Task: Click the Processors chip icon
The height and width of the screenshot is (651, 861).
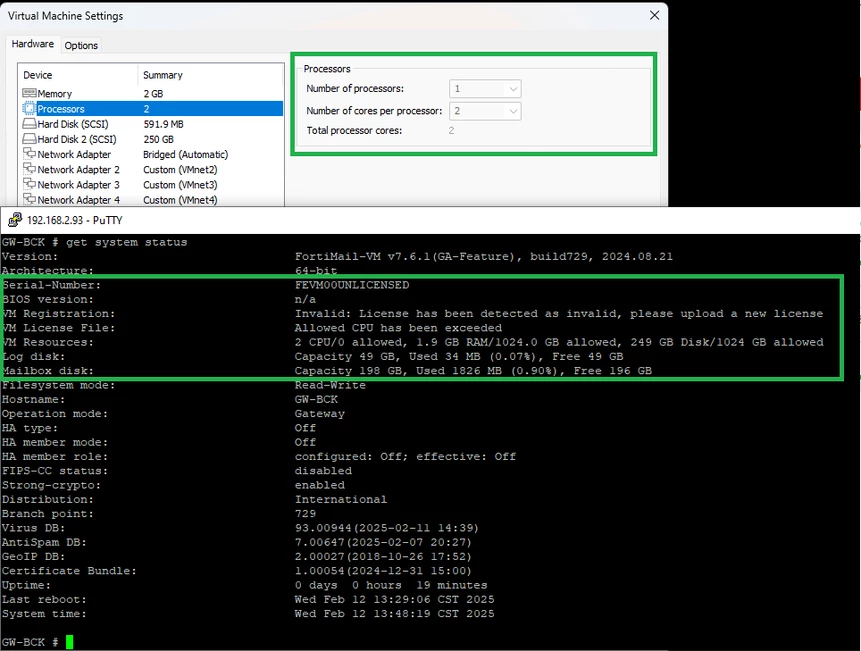Action: (x=29, y=109)
